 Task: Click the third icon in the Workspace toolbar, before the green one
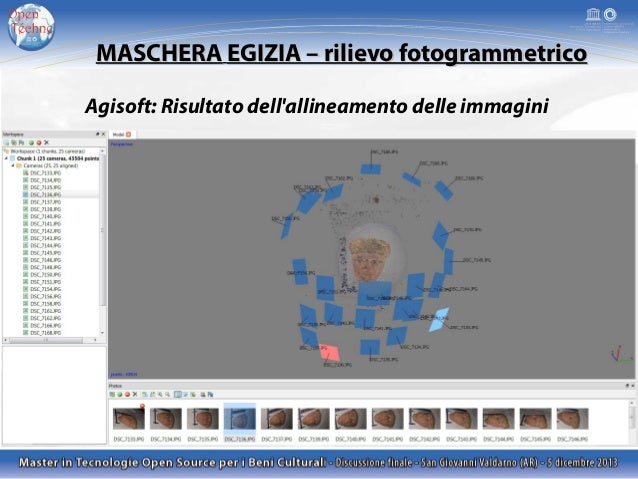point(22,143)
